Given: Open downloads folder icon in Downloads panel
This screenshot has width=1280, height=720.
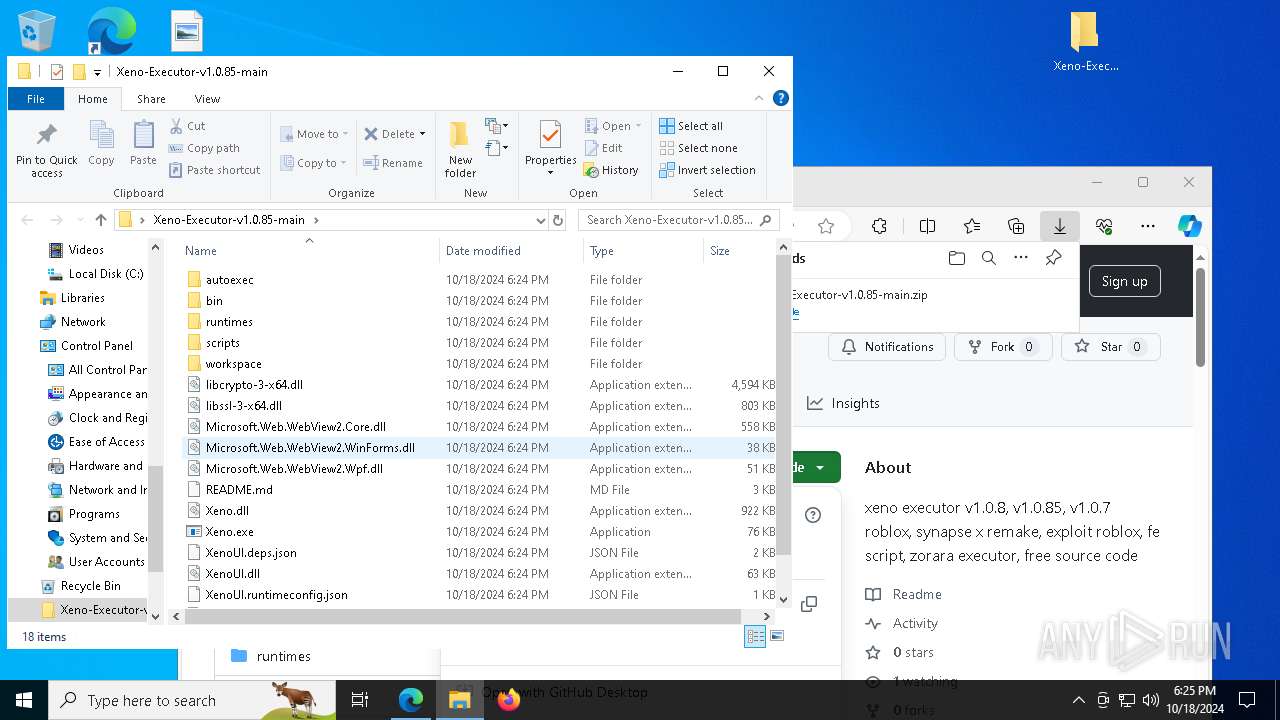Looking at the screenshot, I should [957, 258].
